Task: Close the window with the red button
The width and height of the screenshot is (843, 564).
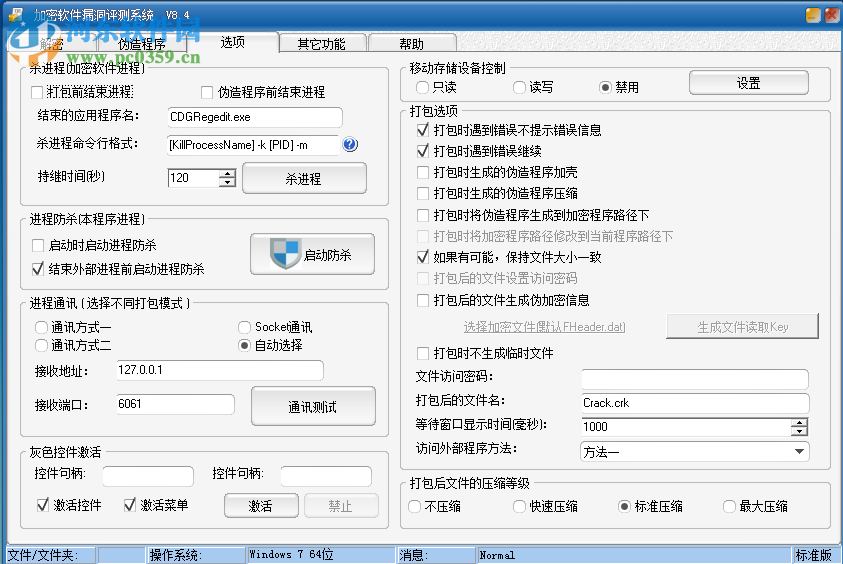Action: pyautogui.click(x=832, y=15)
